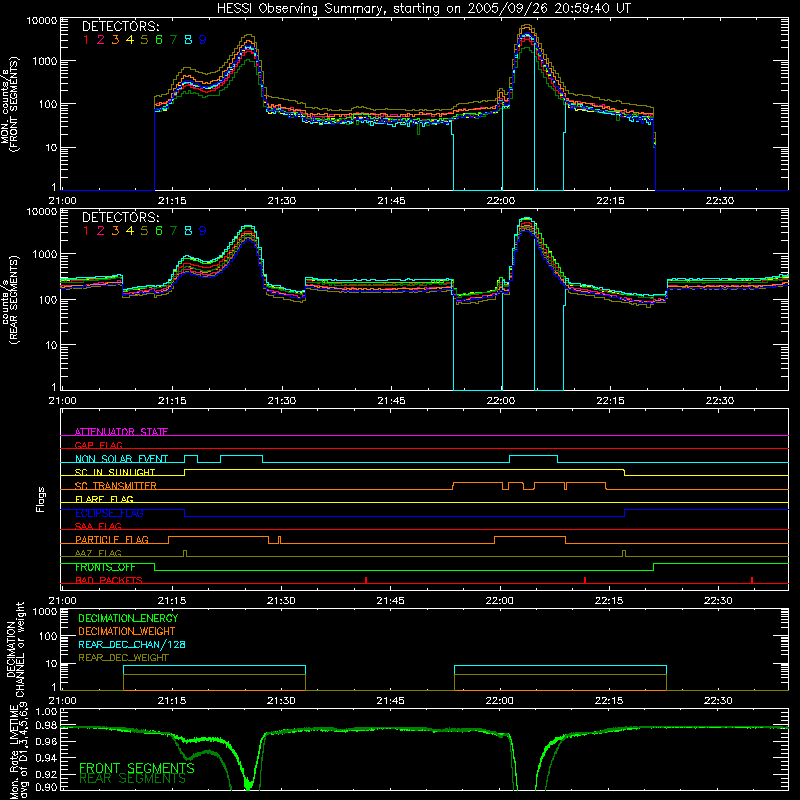Select olive detector 5 in rear segments legend
800x800 pixels.
144,231
